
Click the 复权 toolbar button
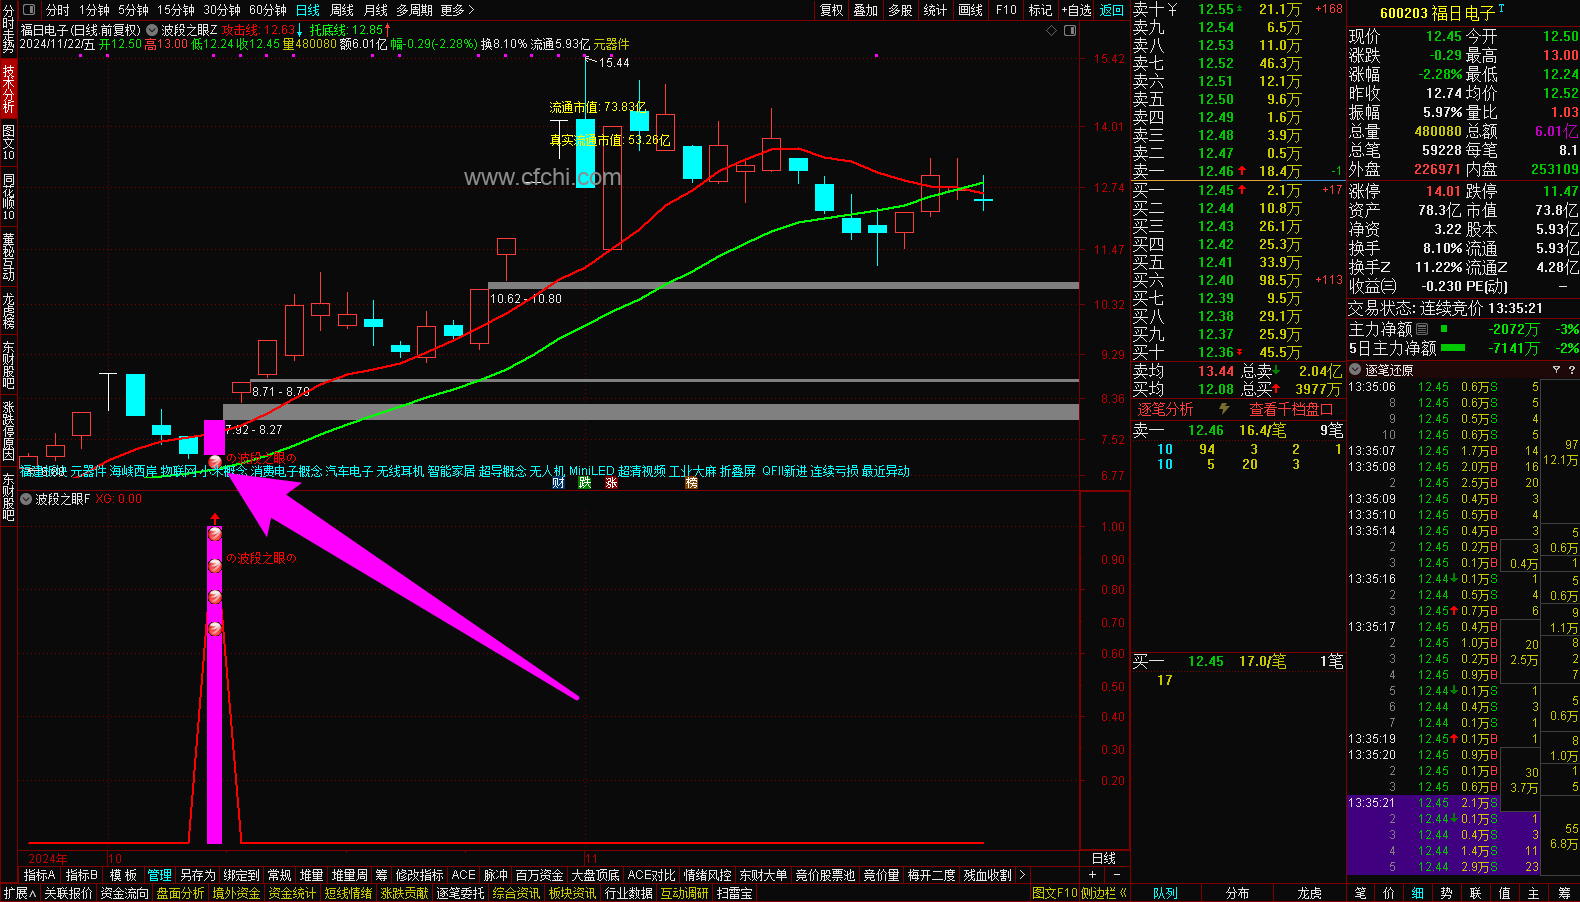click(832, 10)
